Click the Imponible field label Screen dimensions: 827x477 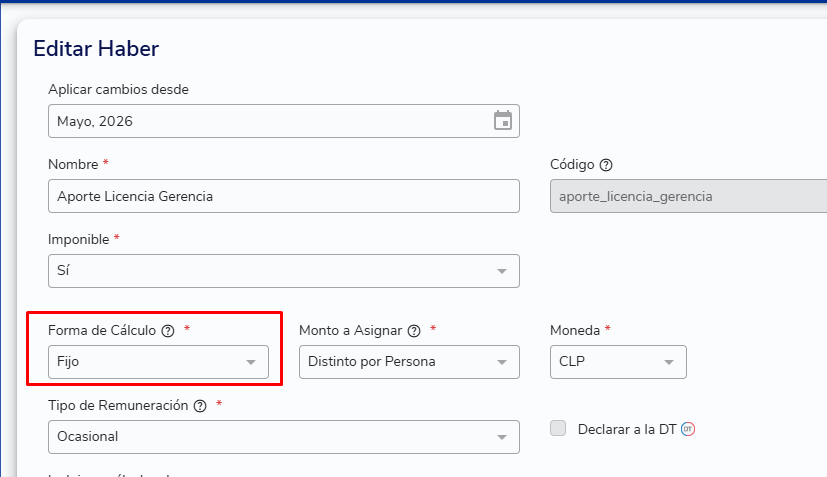(79, 240)
